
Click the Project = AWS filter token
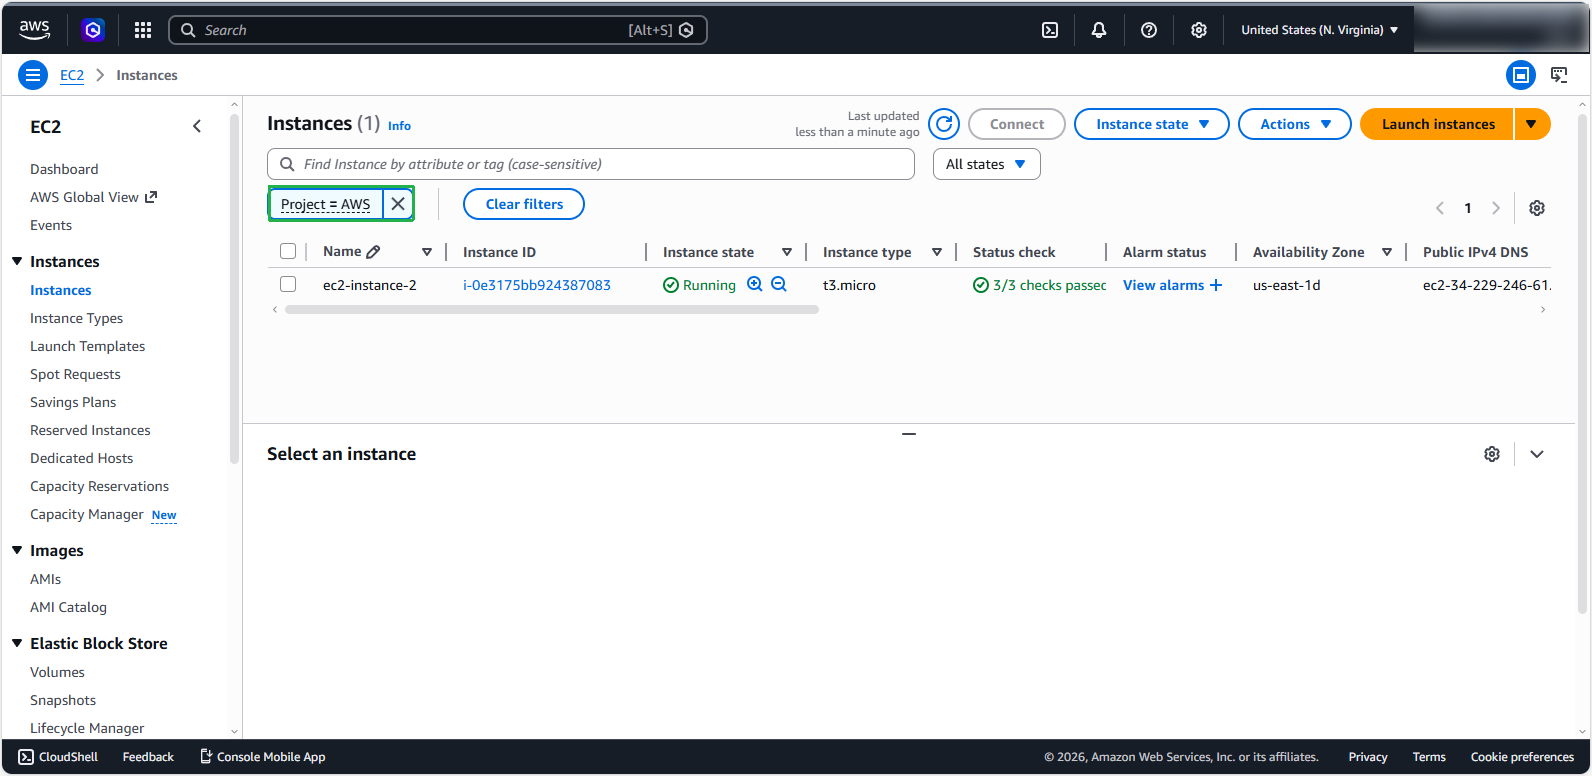326,204
